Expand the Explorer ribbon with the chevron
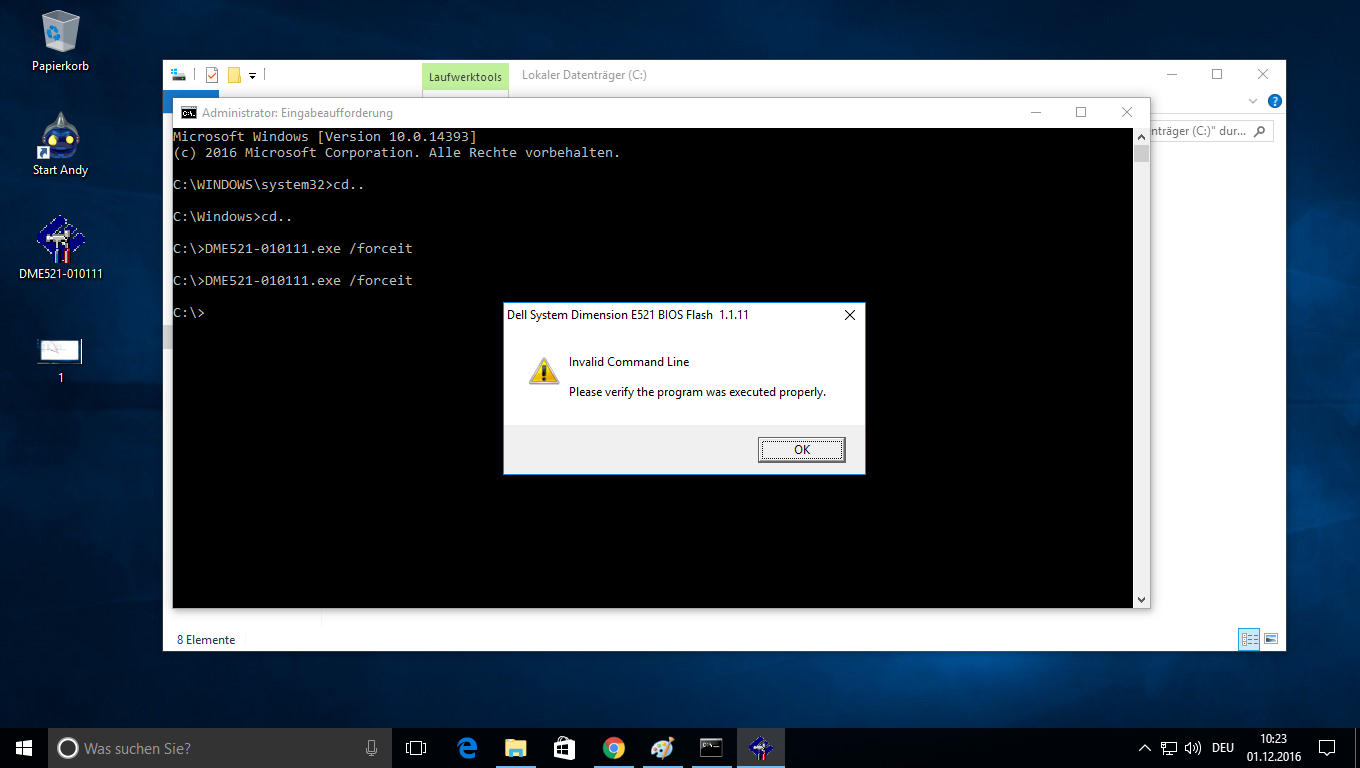1360x768 pixels. [1254, 101]
